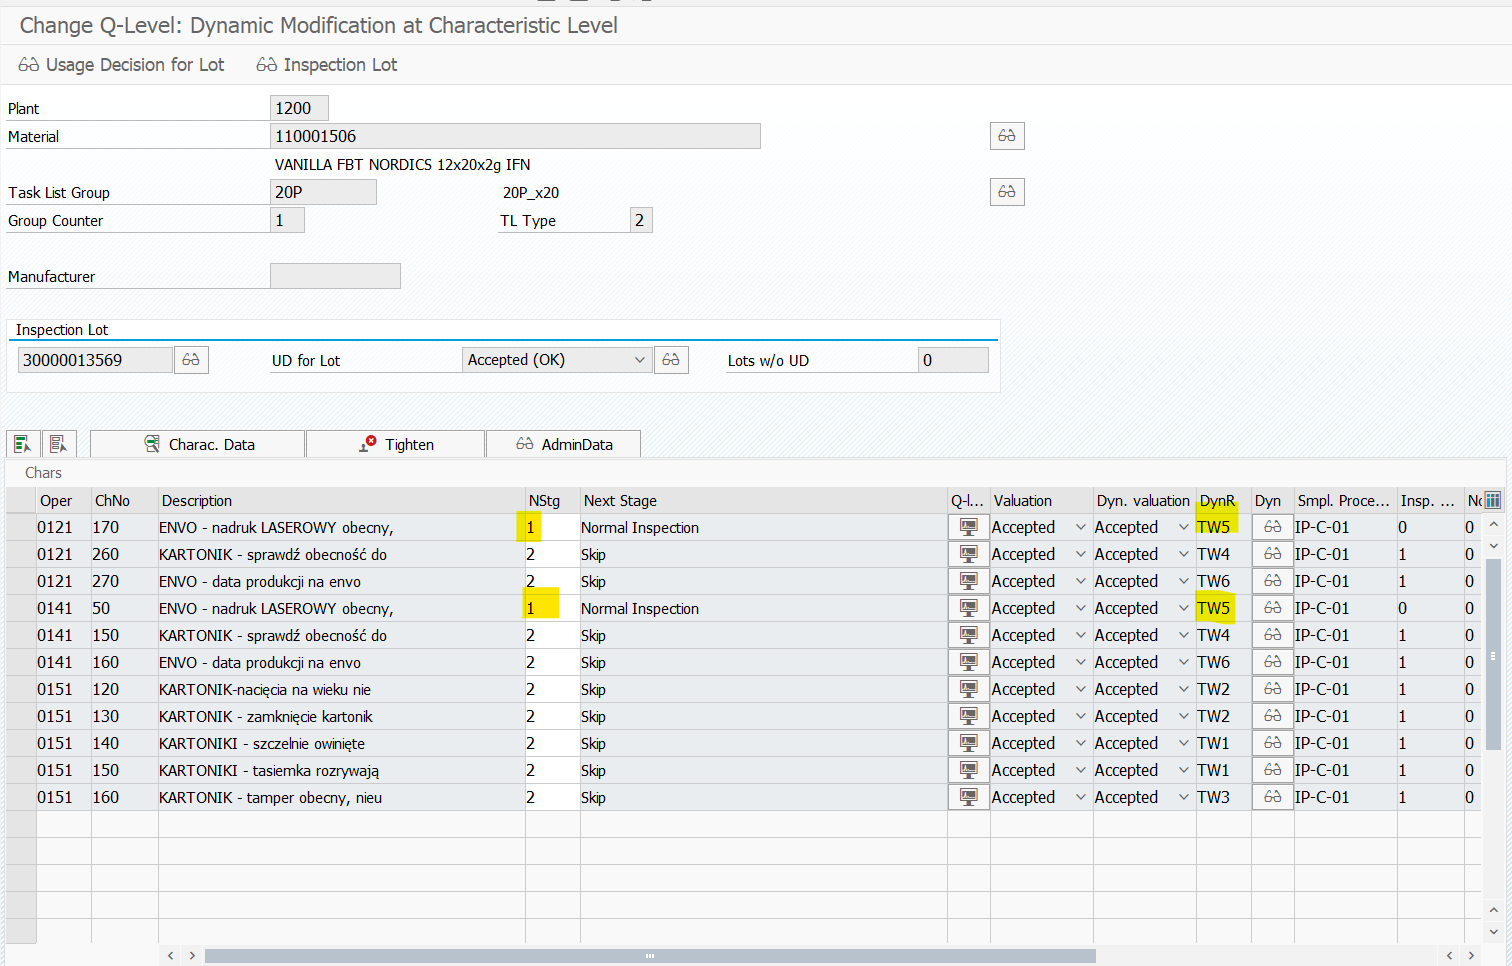
Task: Open the Q-level monitor icon in row 0151 / 160
Action: (x=968, y=797)
